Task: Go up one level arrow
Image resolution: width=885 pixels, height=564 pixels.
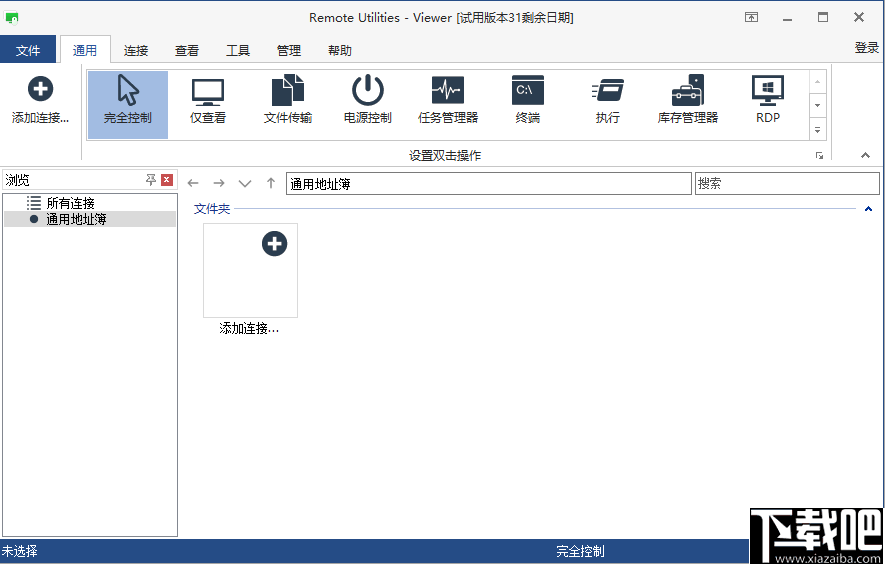Action: 271,183
